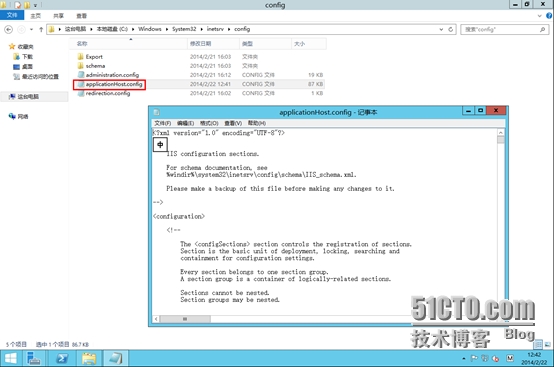Open the taskbar clock and date
The height and width of the screenshot is (367, 554).
[534, 359]
